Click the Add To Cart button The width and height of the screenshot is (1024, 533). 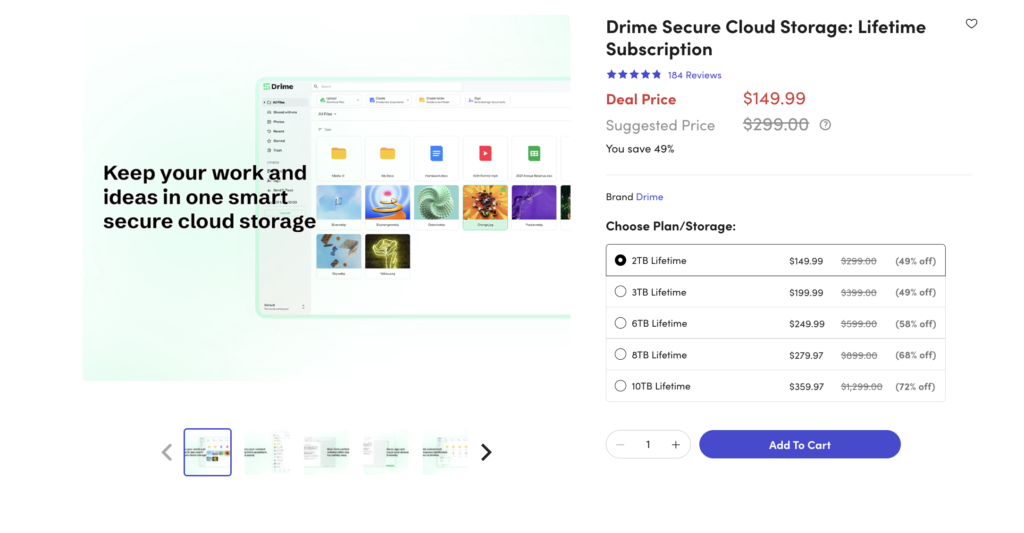799,444
